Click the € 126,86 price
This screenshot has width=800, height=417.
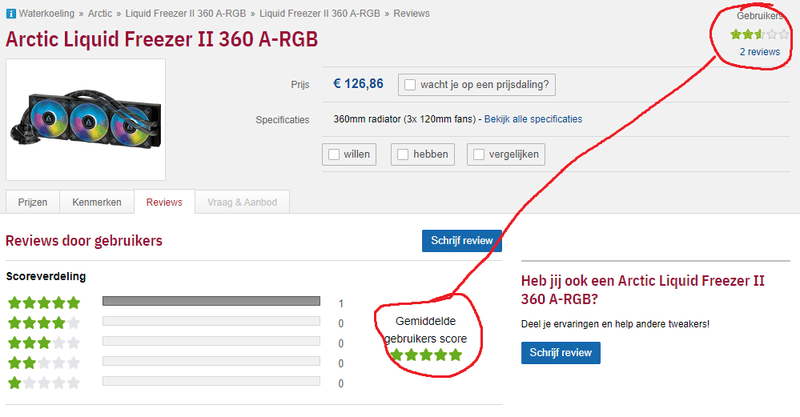click(358, 84)
